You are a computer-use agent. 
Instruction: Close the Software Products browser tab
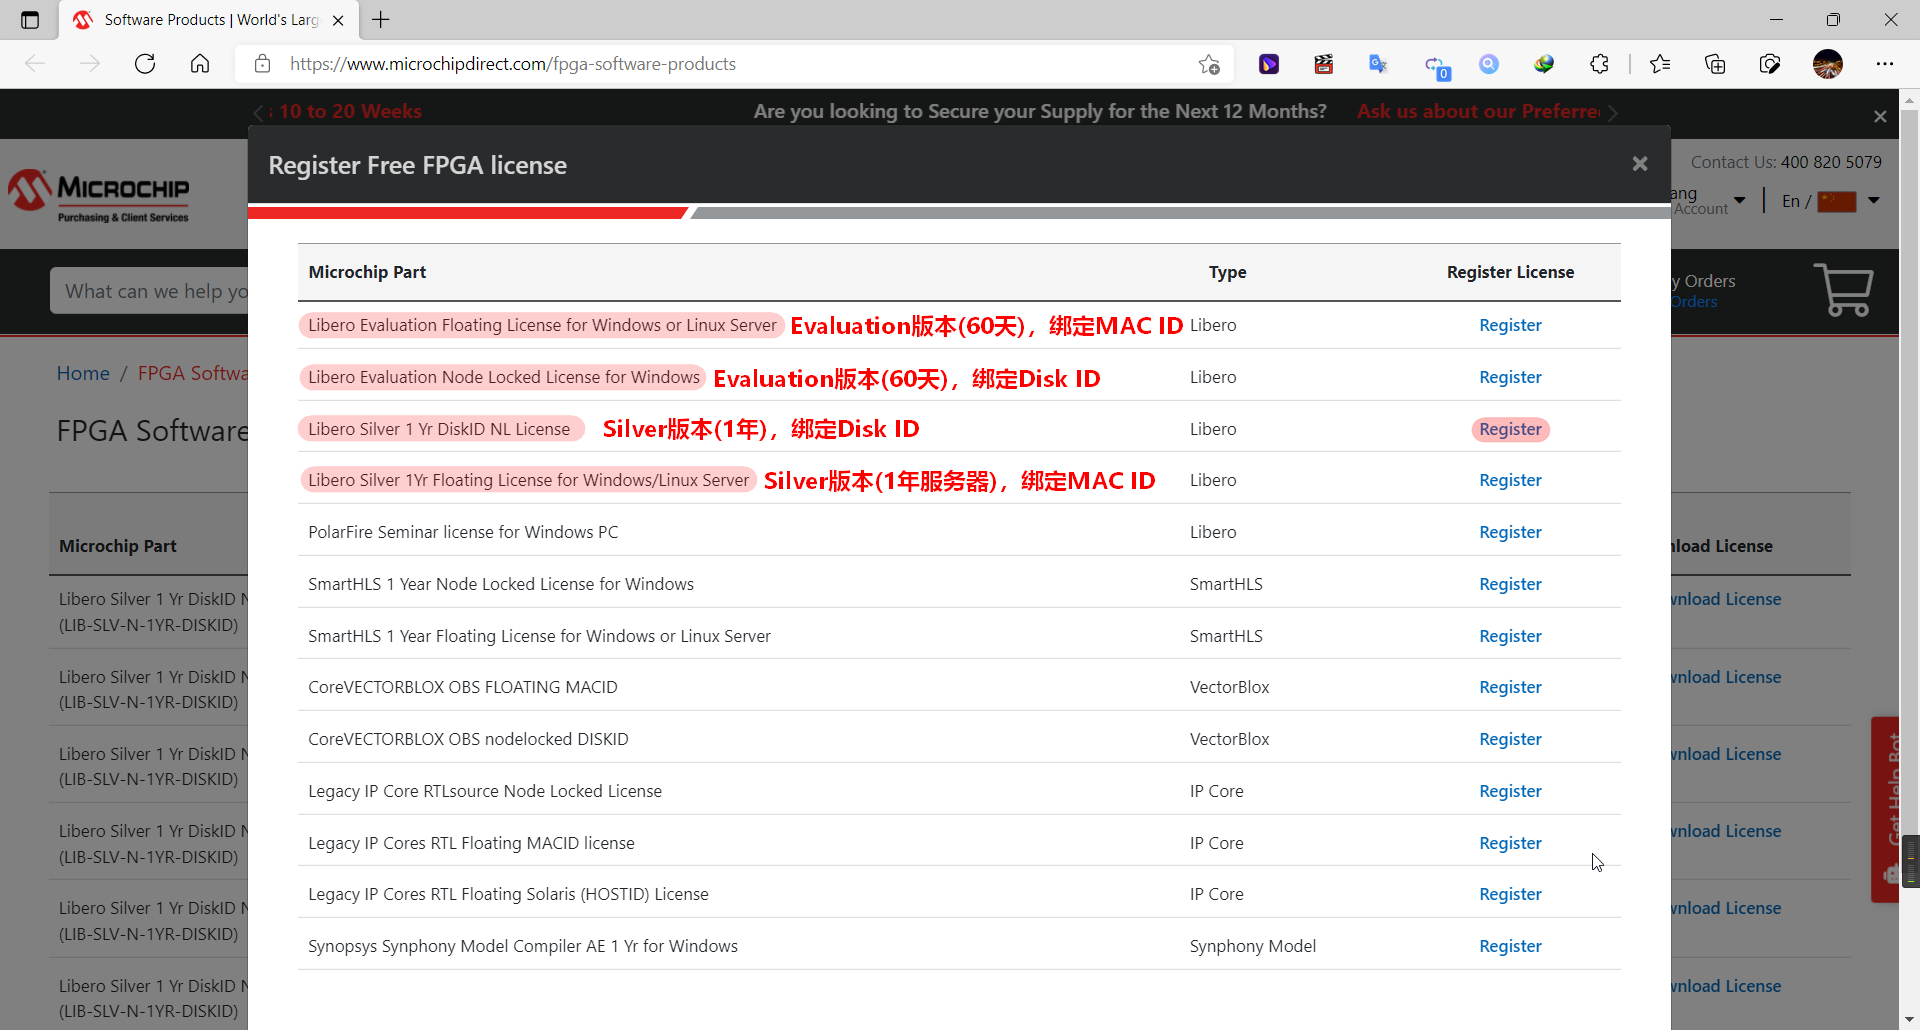pyautogui.click(x=338, y=20)
